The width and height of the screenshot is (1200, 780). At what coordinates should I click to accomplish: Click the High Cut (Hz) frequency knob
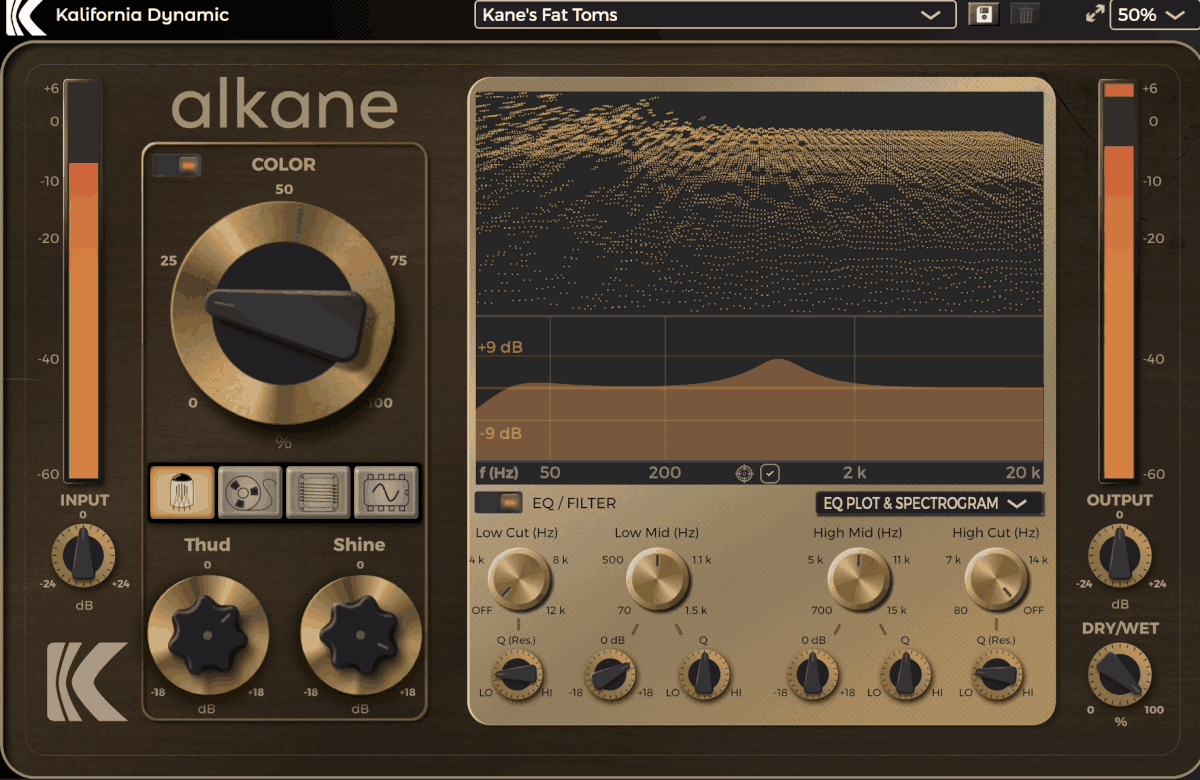coord(996,579)
